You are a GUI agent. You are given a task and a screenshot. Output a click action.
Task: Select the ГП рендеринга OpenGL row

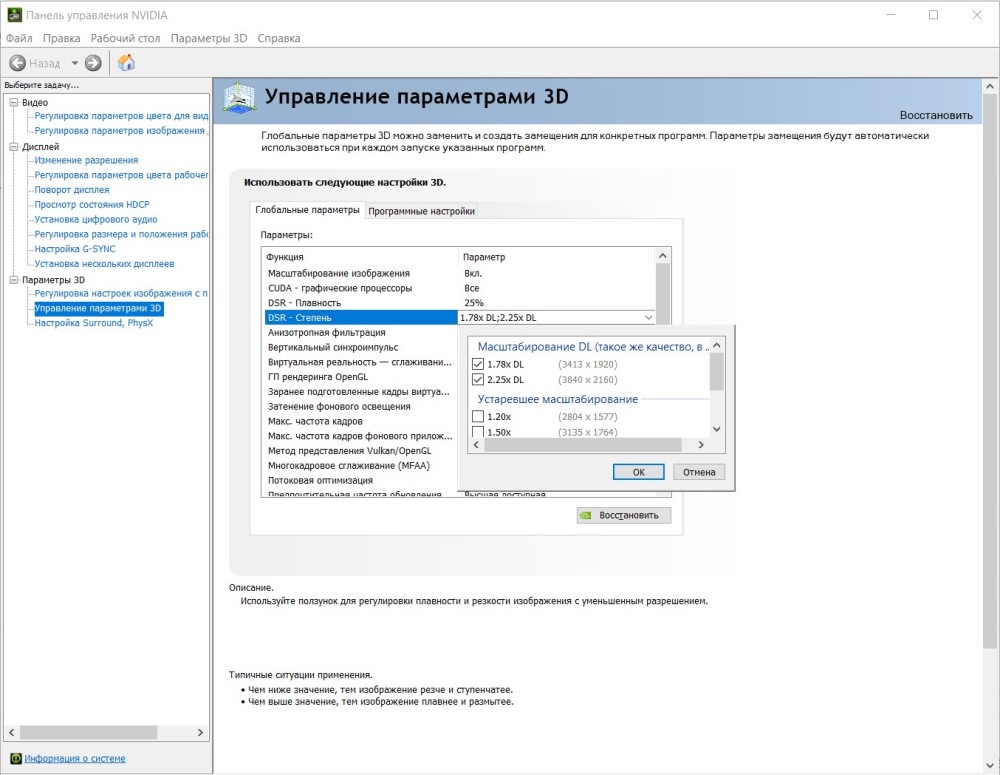[x=360, y=377]
